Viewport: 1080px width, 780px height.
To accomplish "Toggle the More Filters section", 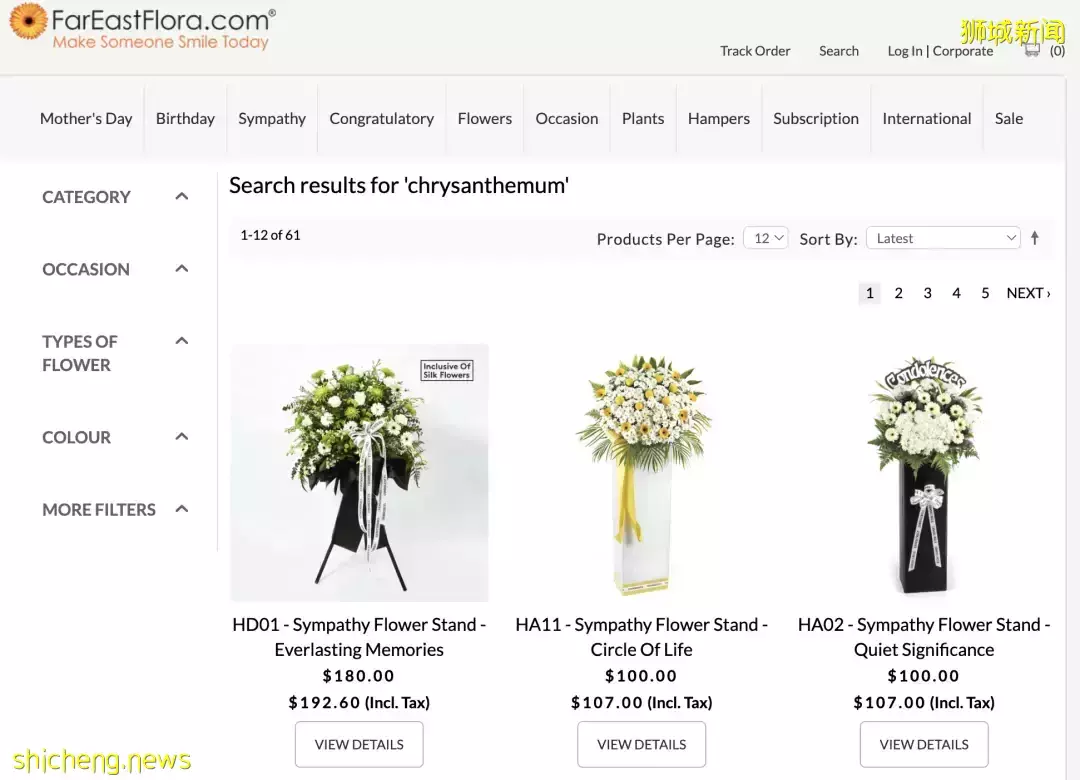I will point(181,509).
